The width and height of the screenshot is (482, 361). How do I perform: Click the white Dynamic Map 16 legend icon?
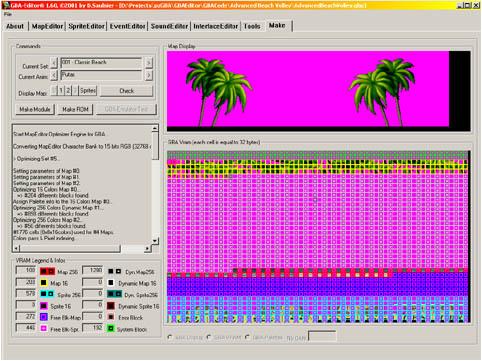(x=111, y=283)
